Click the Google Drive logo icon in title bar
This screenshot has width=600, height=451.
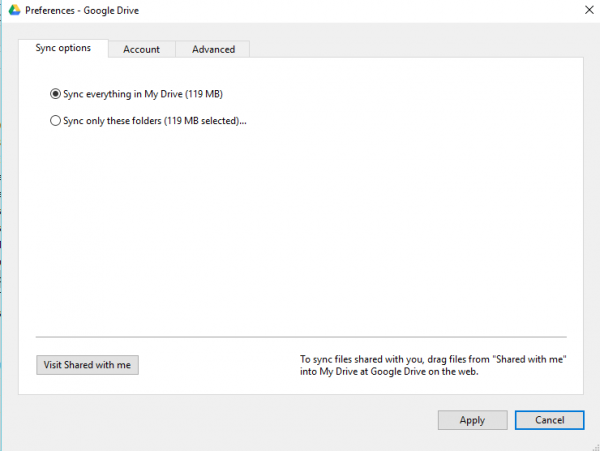coord(15,10)
